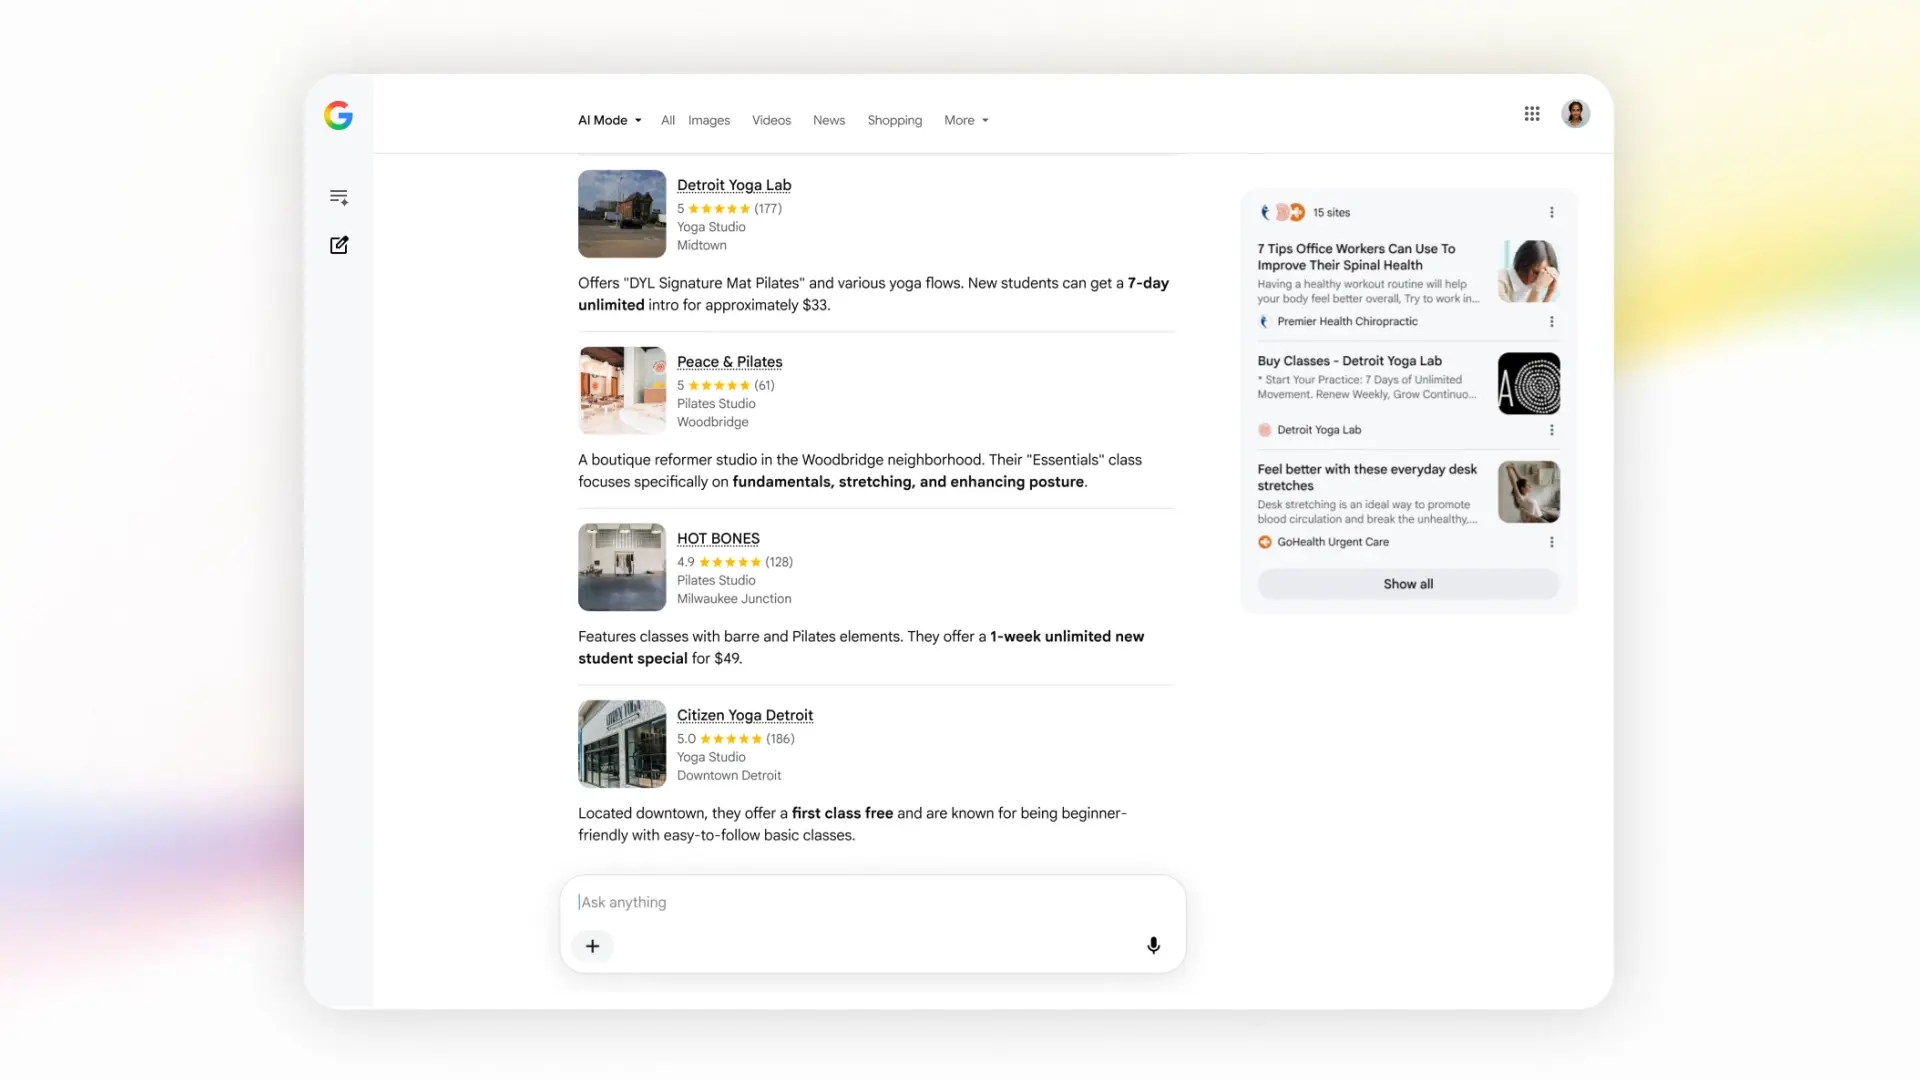Expand the More search filters dropdown
Screen dimensions: 1920x1080
pos(966,120)
